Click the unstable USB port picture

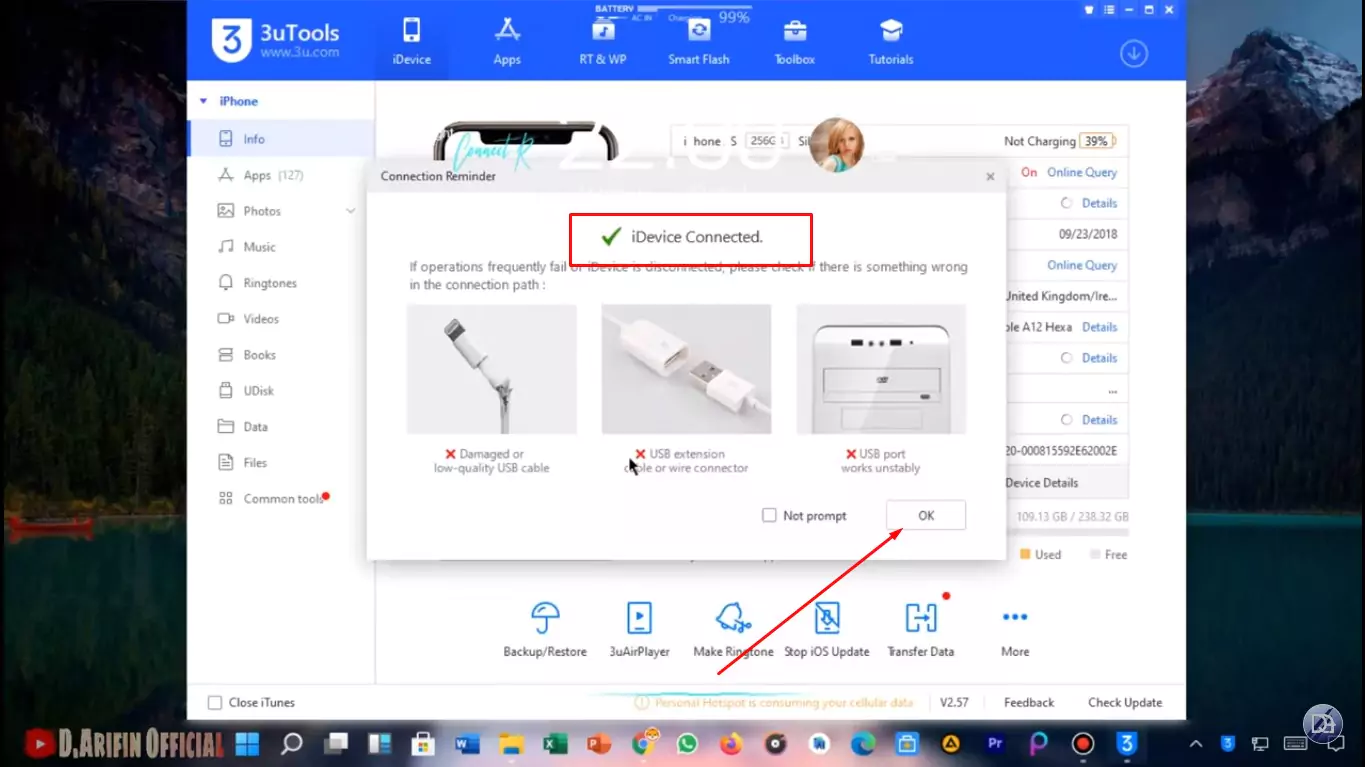coord(881,369)
